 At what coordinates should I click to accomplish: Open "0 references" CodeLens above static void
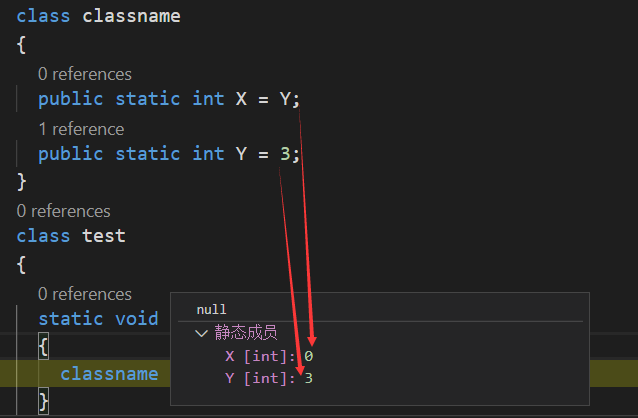[x=85, y=294]
